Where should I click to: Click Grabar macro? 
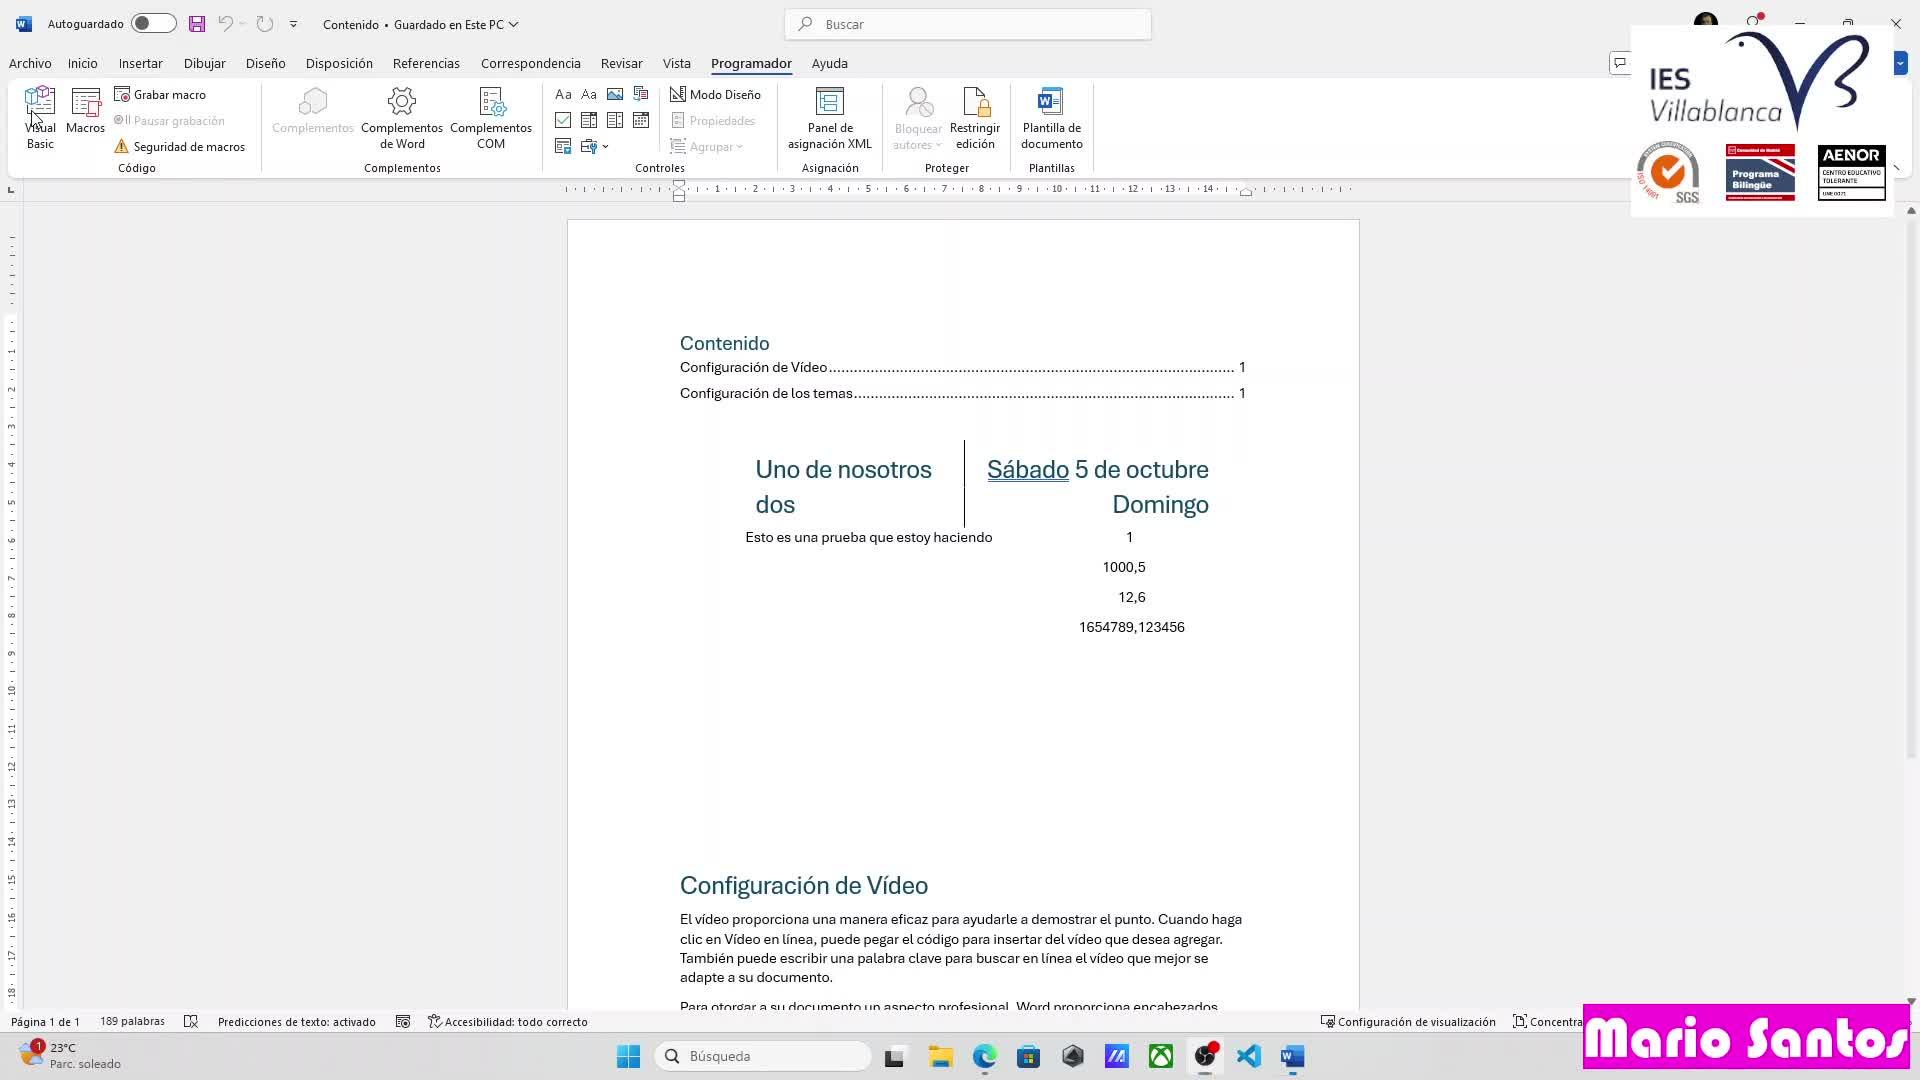pyautogui.click(x=160, y=94)
